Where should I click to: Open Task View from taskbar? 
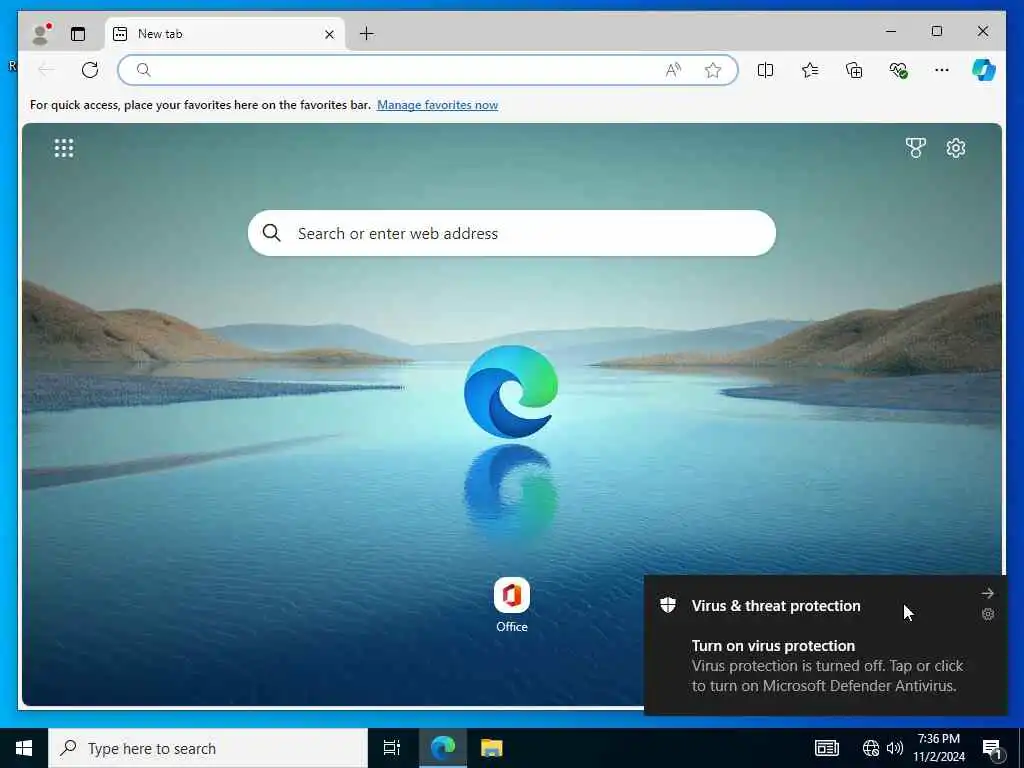pyautogui.click(x=392, y=748)
